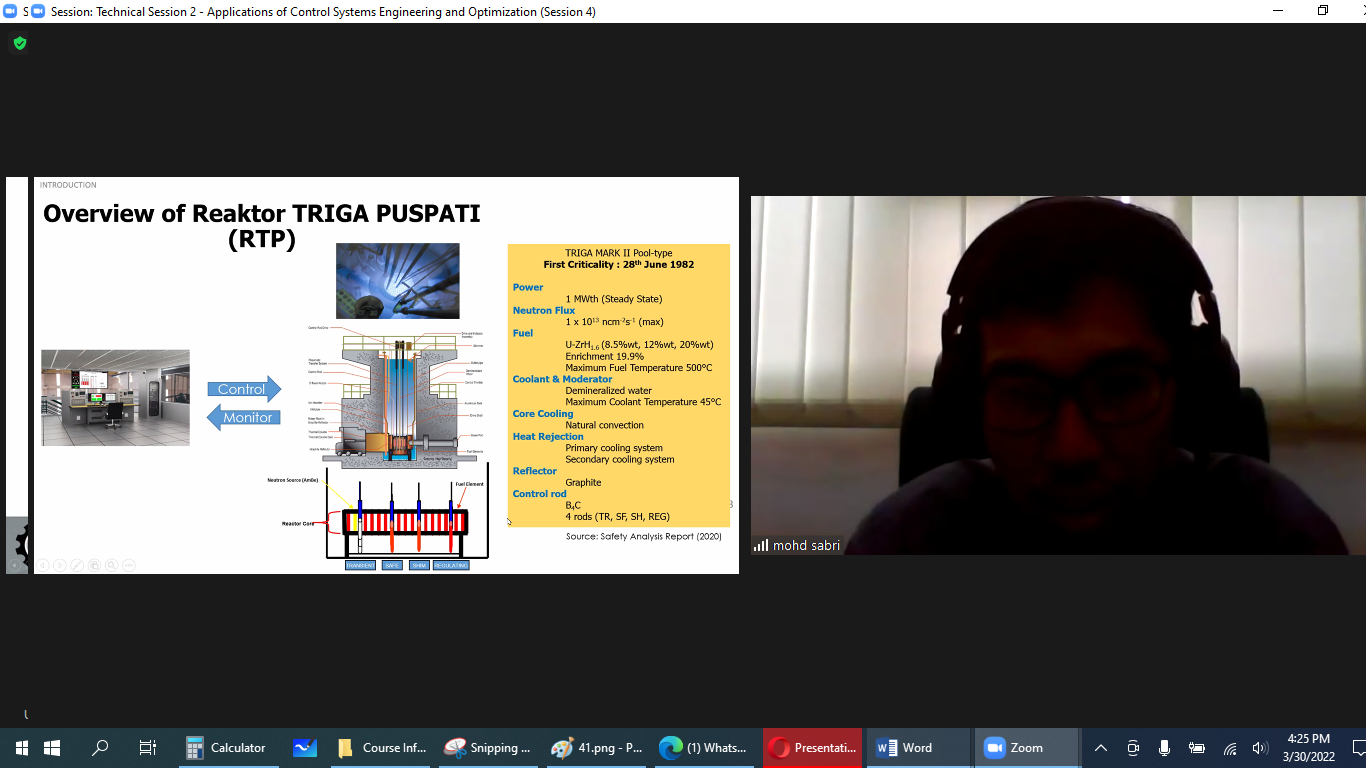Click the see all slides icon
Viewport: 1366px width, 768px height.
94,565
